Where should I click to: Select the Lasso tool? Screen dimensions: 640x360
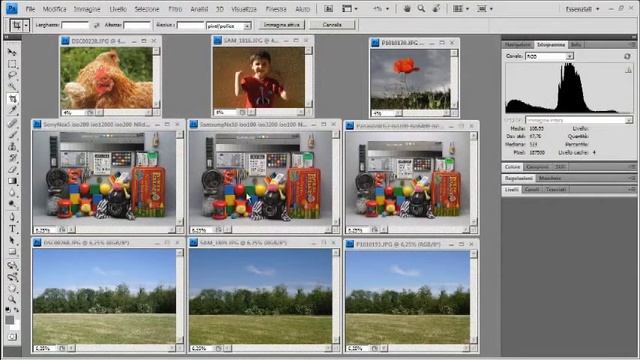point(12,76)
